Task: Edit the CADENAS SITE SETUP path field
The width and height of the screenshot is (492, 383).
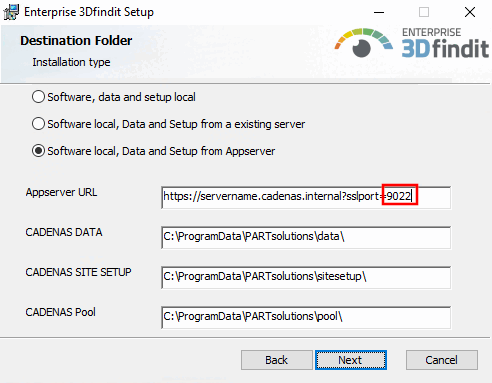Action: [x=306, y=277]
